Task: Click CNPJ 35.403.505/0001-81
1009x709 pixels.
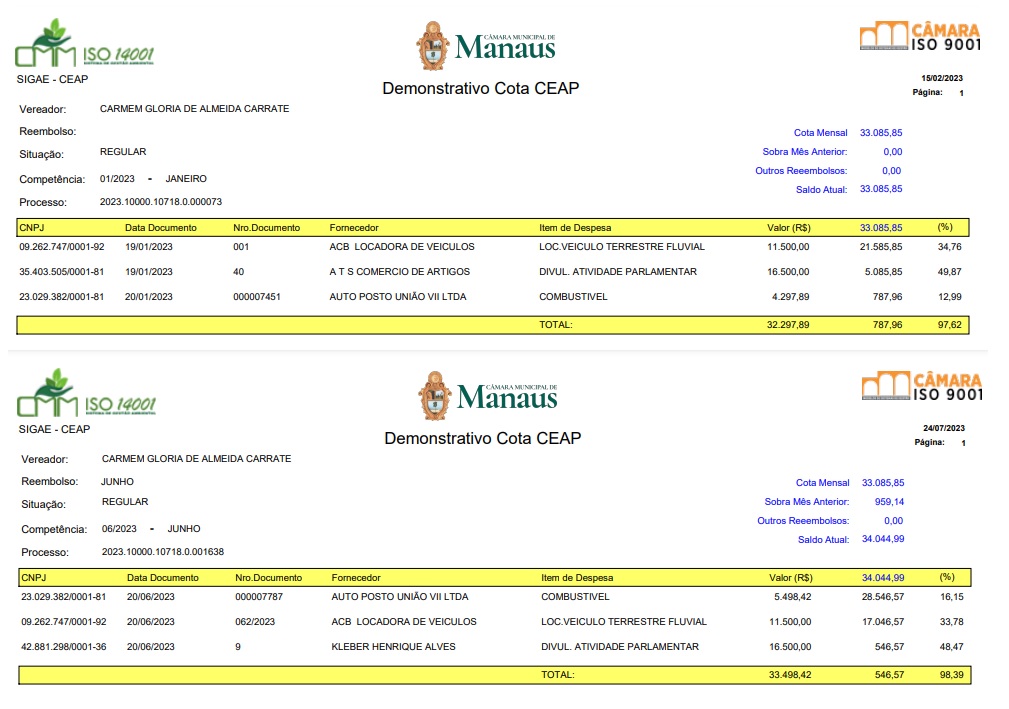Action: coord(62,272)
